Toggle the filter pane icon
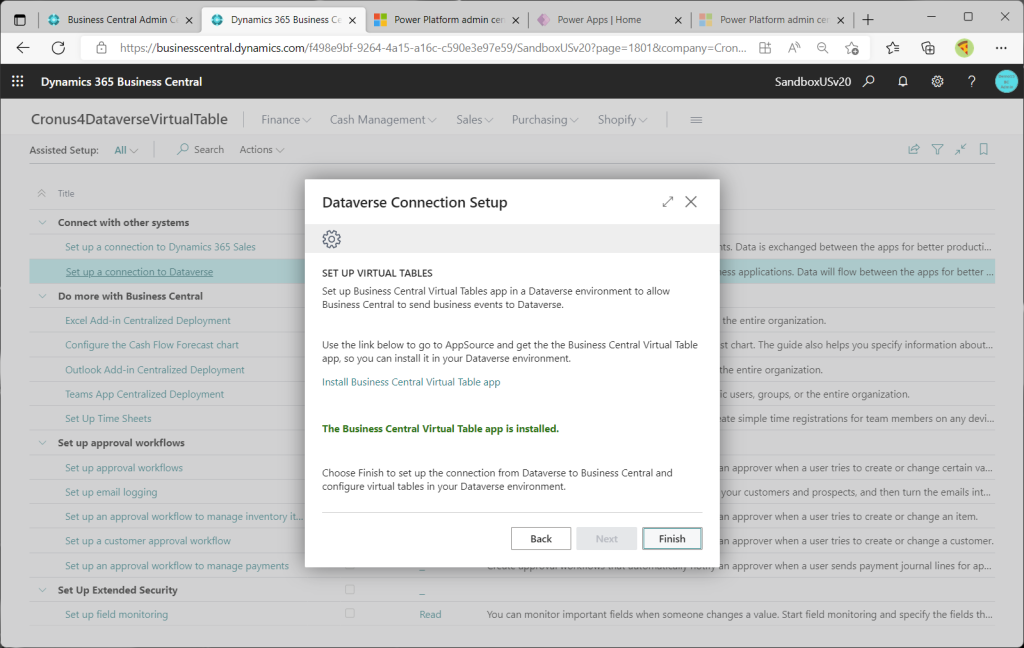The image size is (1024, 648). tap(937, 150)
